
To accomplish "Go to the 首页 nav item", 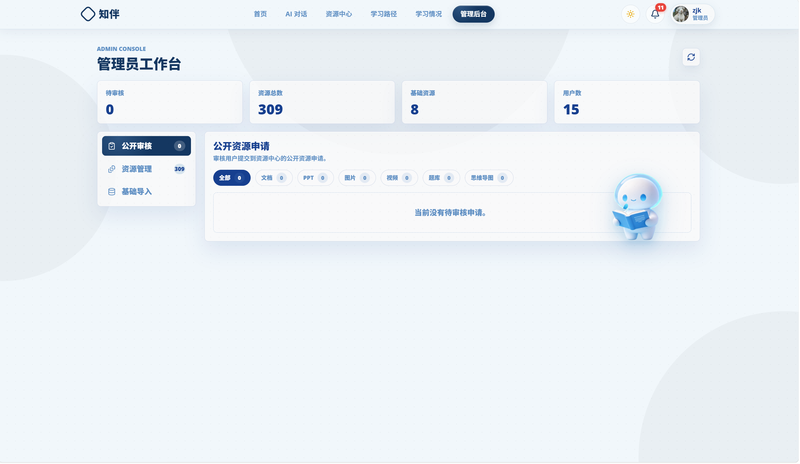I will tap(260, 14).
